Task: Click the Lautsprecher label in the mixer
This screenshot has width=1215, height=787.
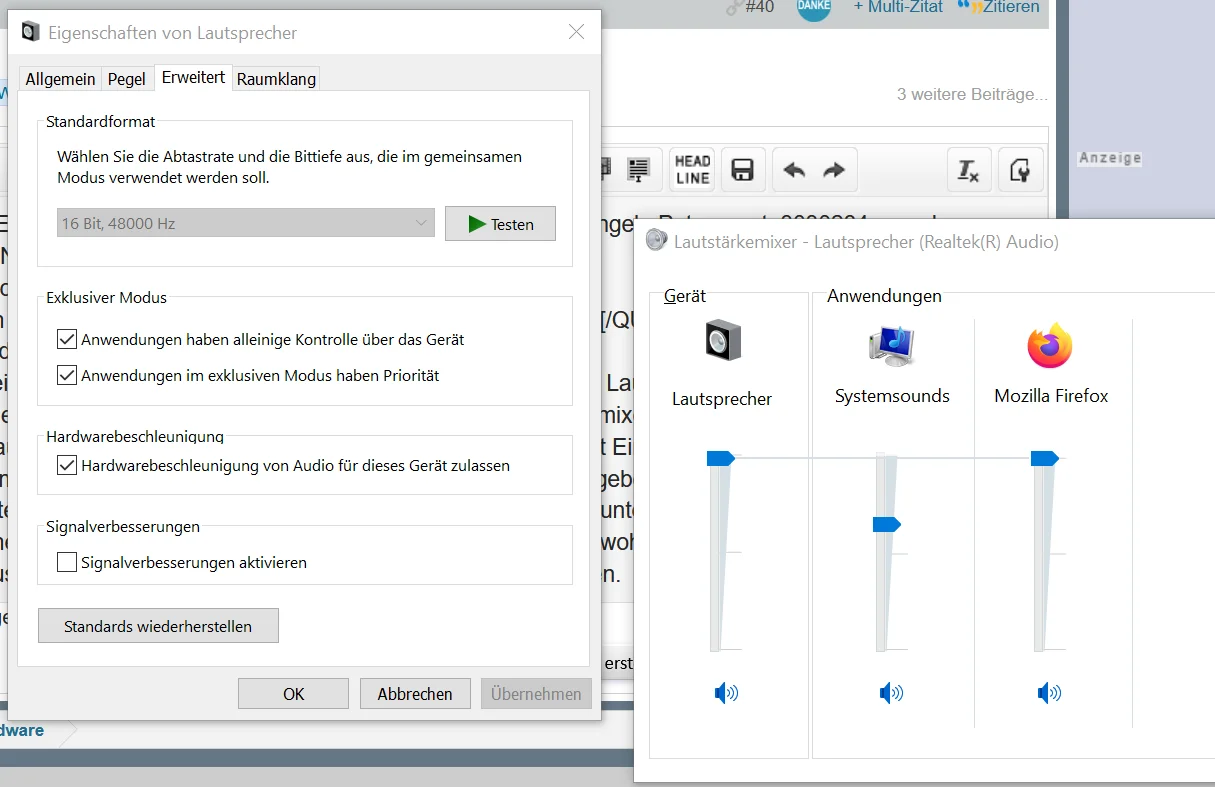Action: [722, 399]
